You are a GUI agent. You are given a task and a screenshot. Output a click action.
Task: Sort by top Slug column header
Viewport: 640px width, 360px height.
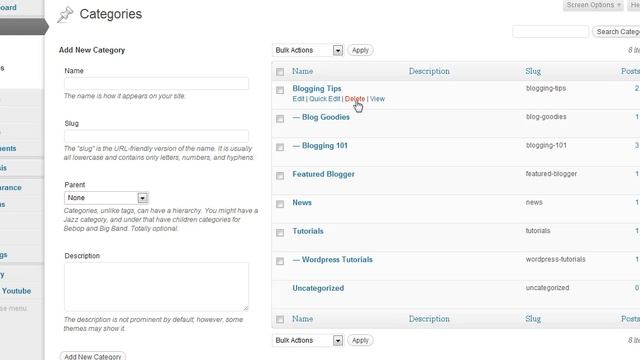point(533,71)
